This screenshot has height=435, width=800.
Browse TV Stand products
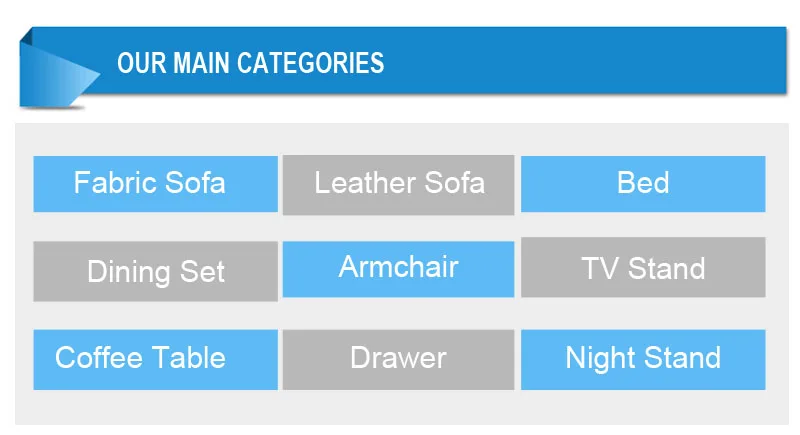click(643, 268)
